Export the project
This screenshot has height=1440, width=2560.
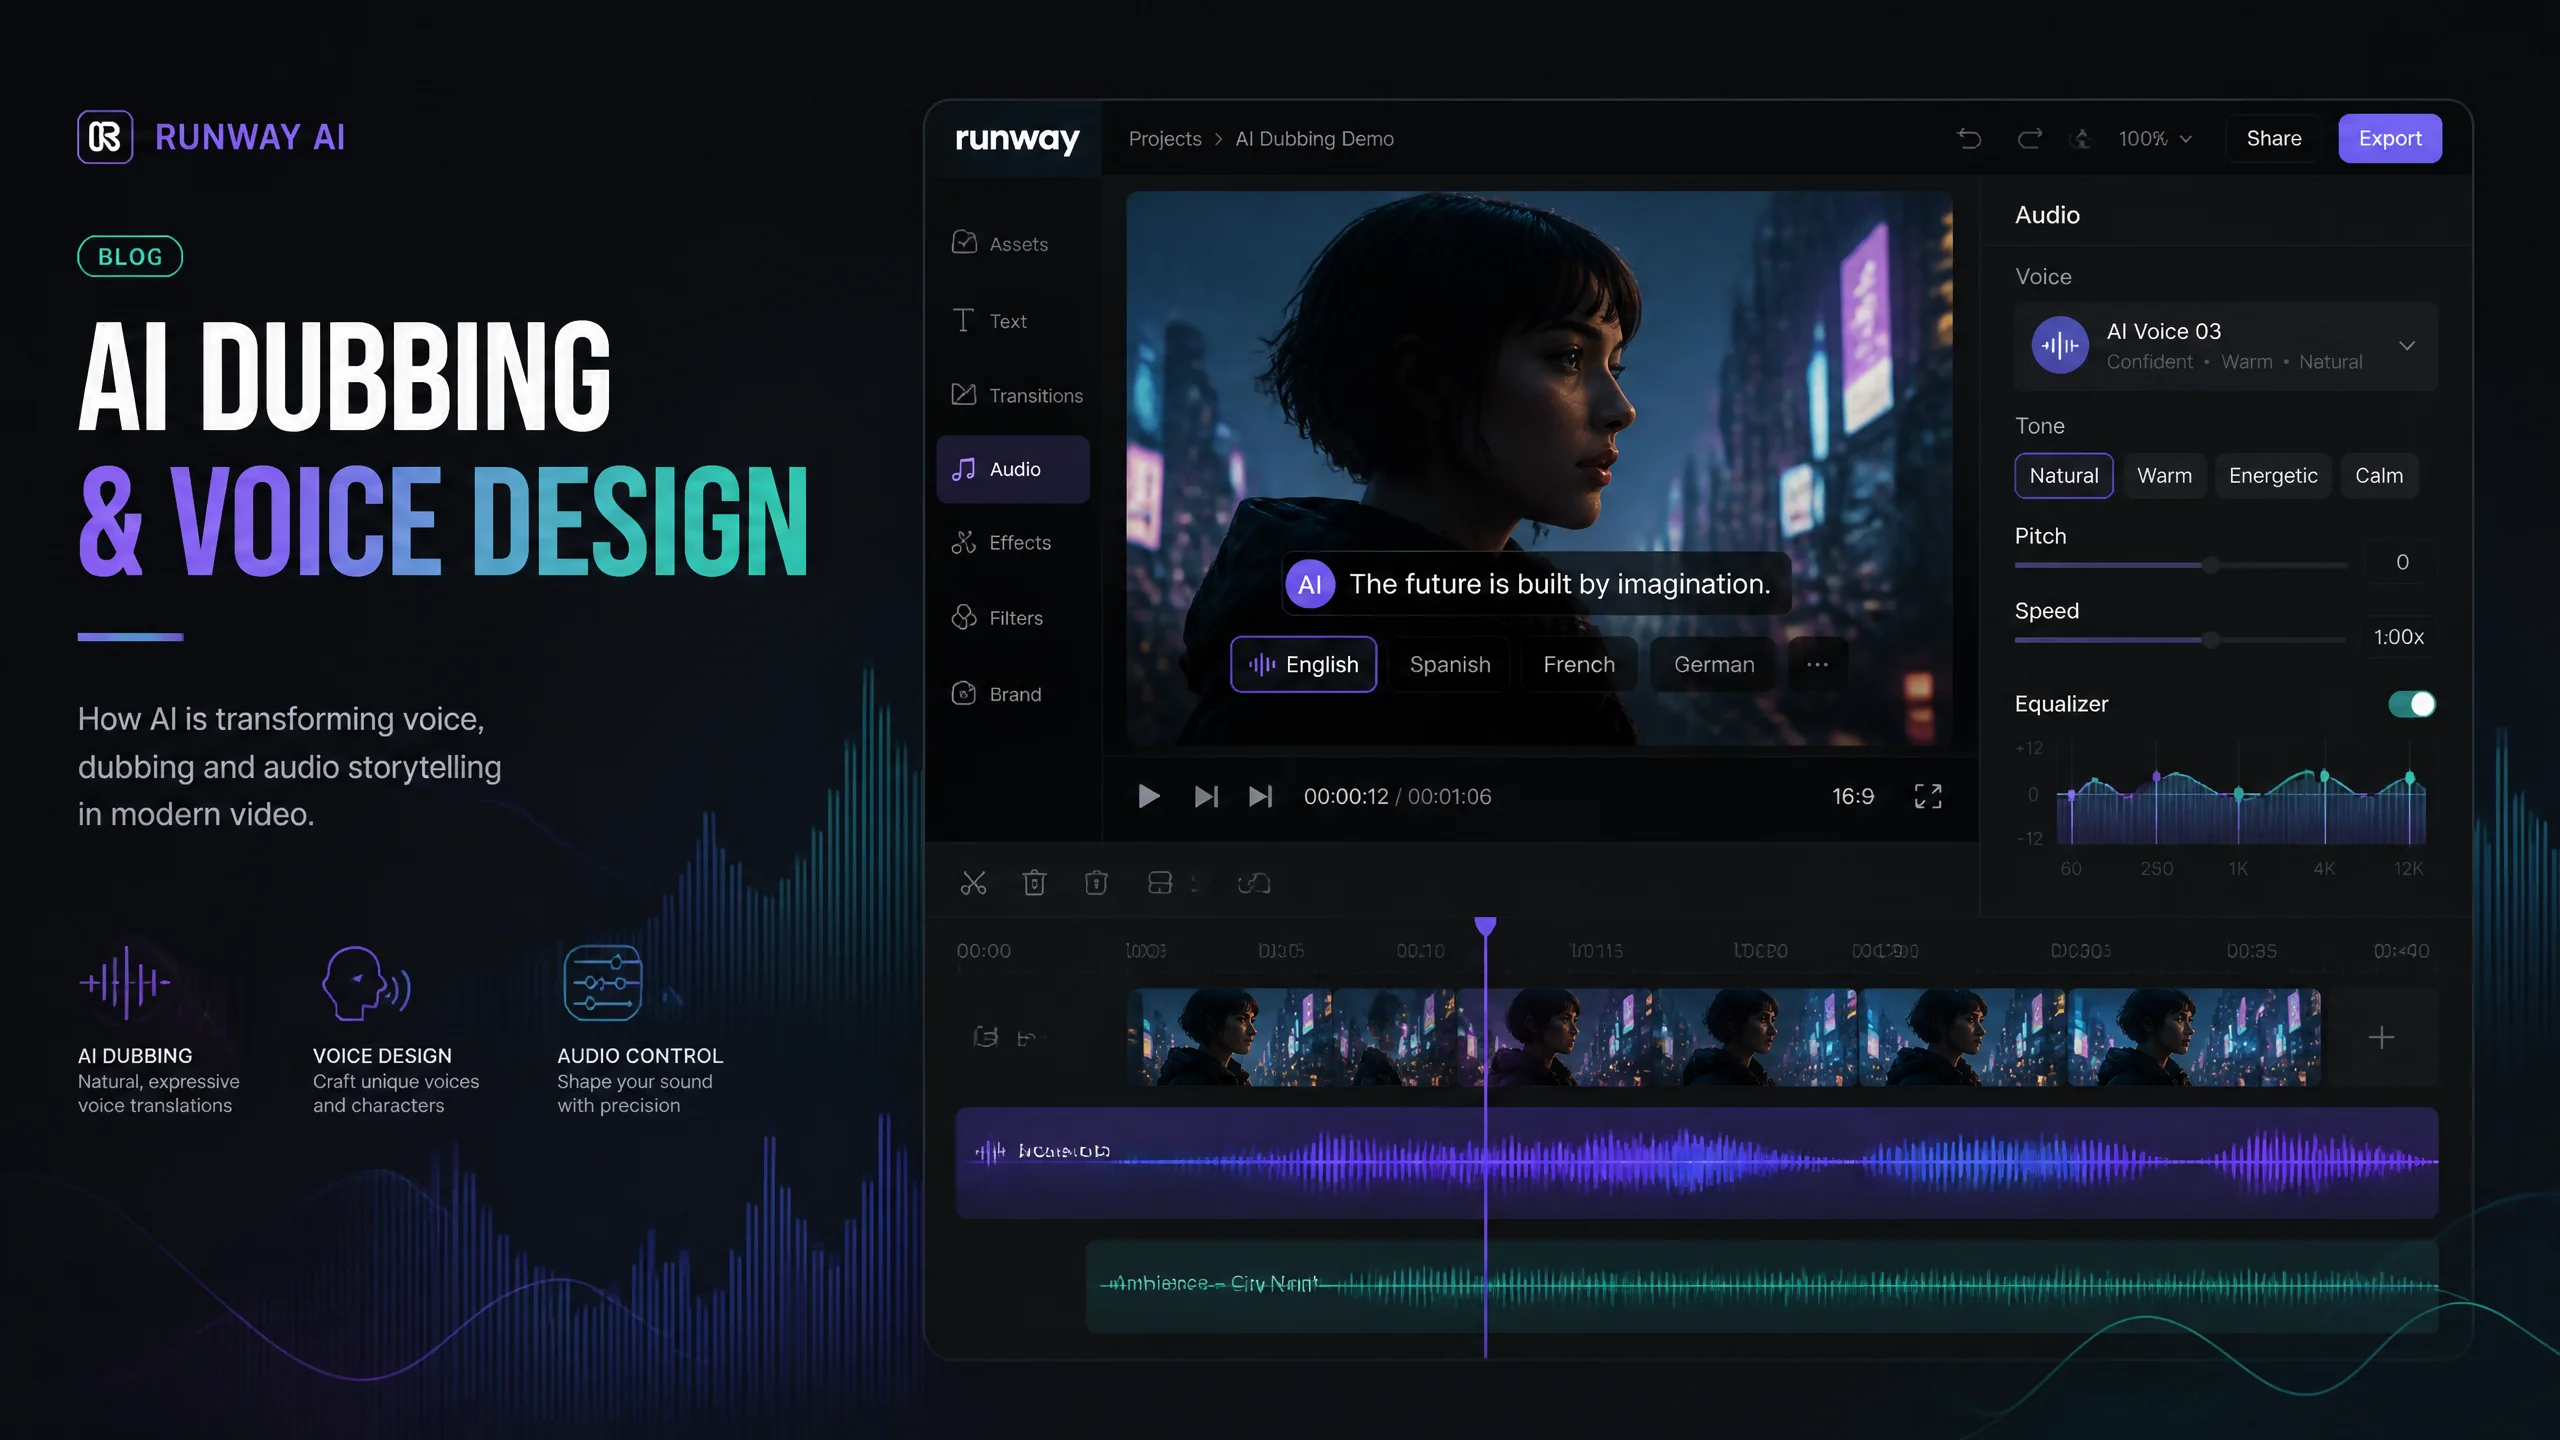(2390, 138)
